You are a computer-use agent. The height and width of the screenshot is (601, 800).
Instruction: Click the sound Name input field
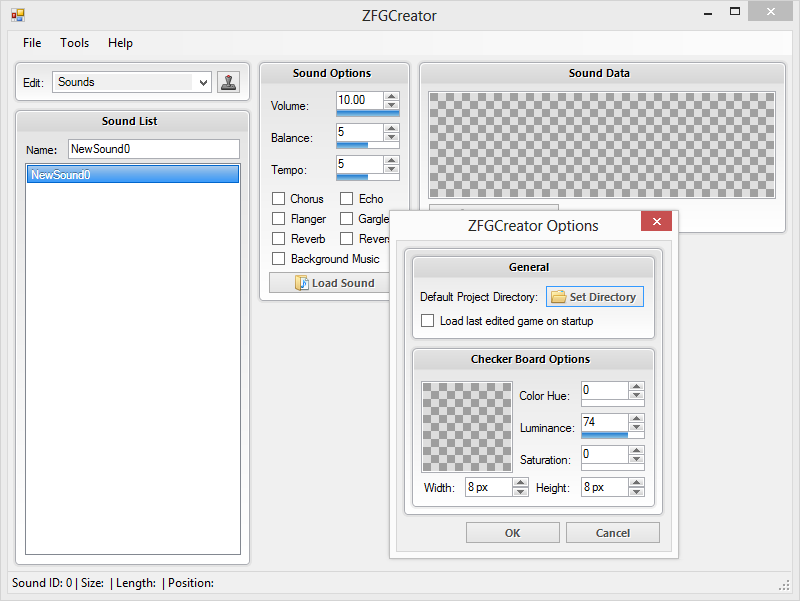pyautogui.click(x=154, y=149)
